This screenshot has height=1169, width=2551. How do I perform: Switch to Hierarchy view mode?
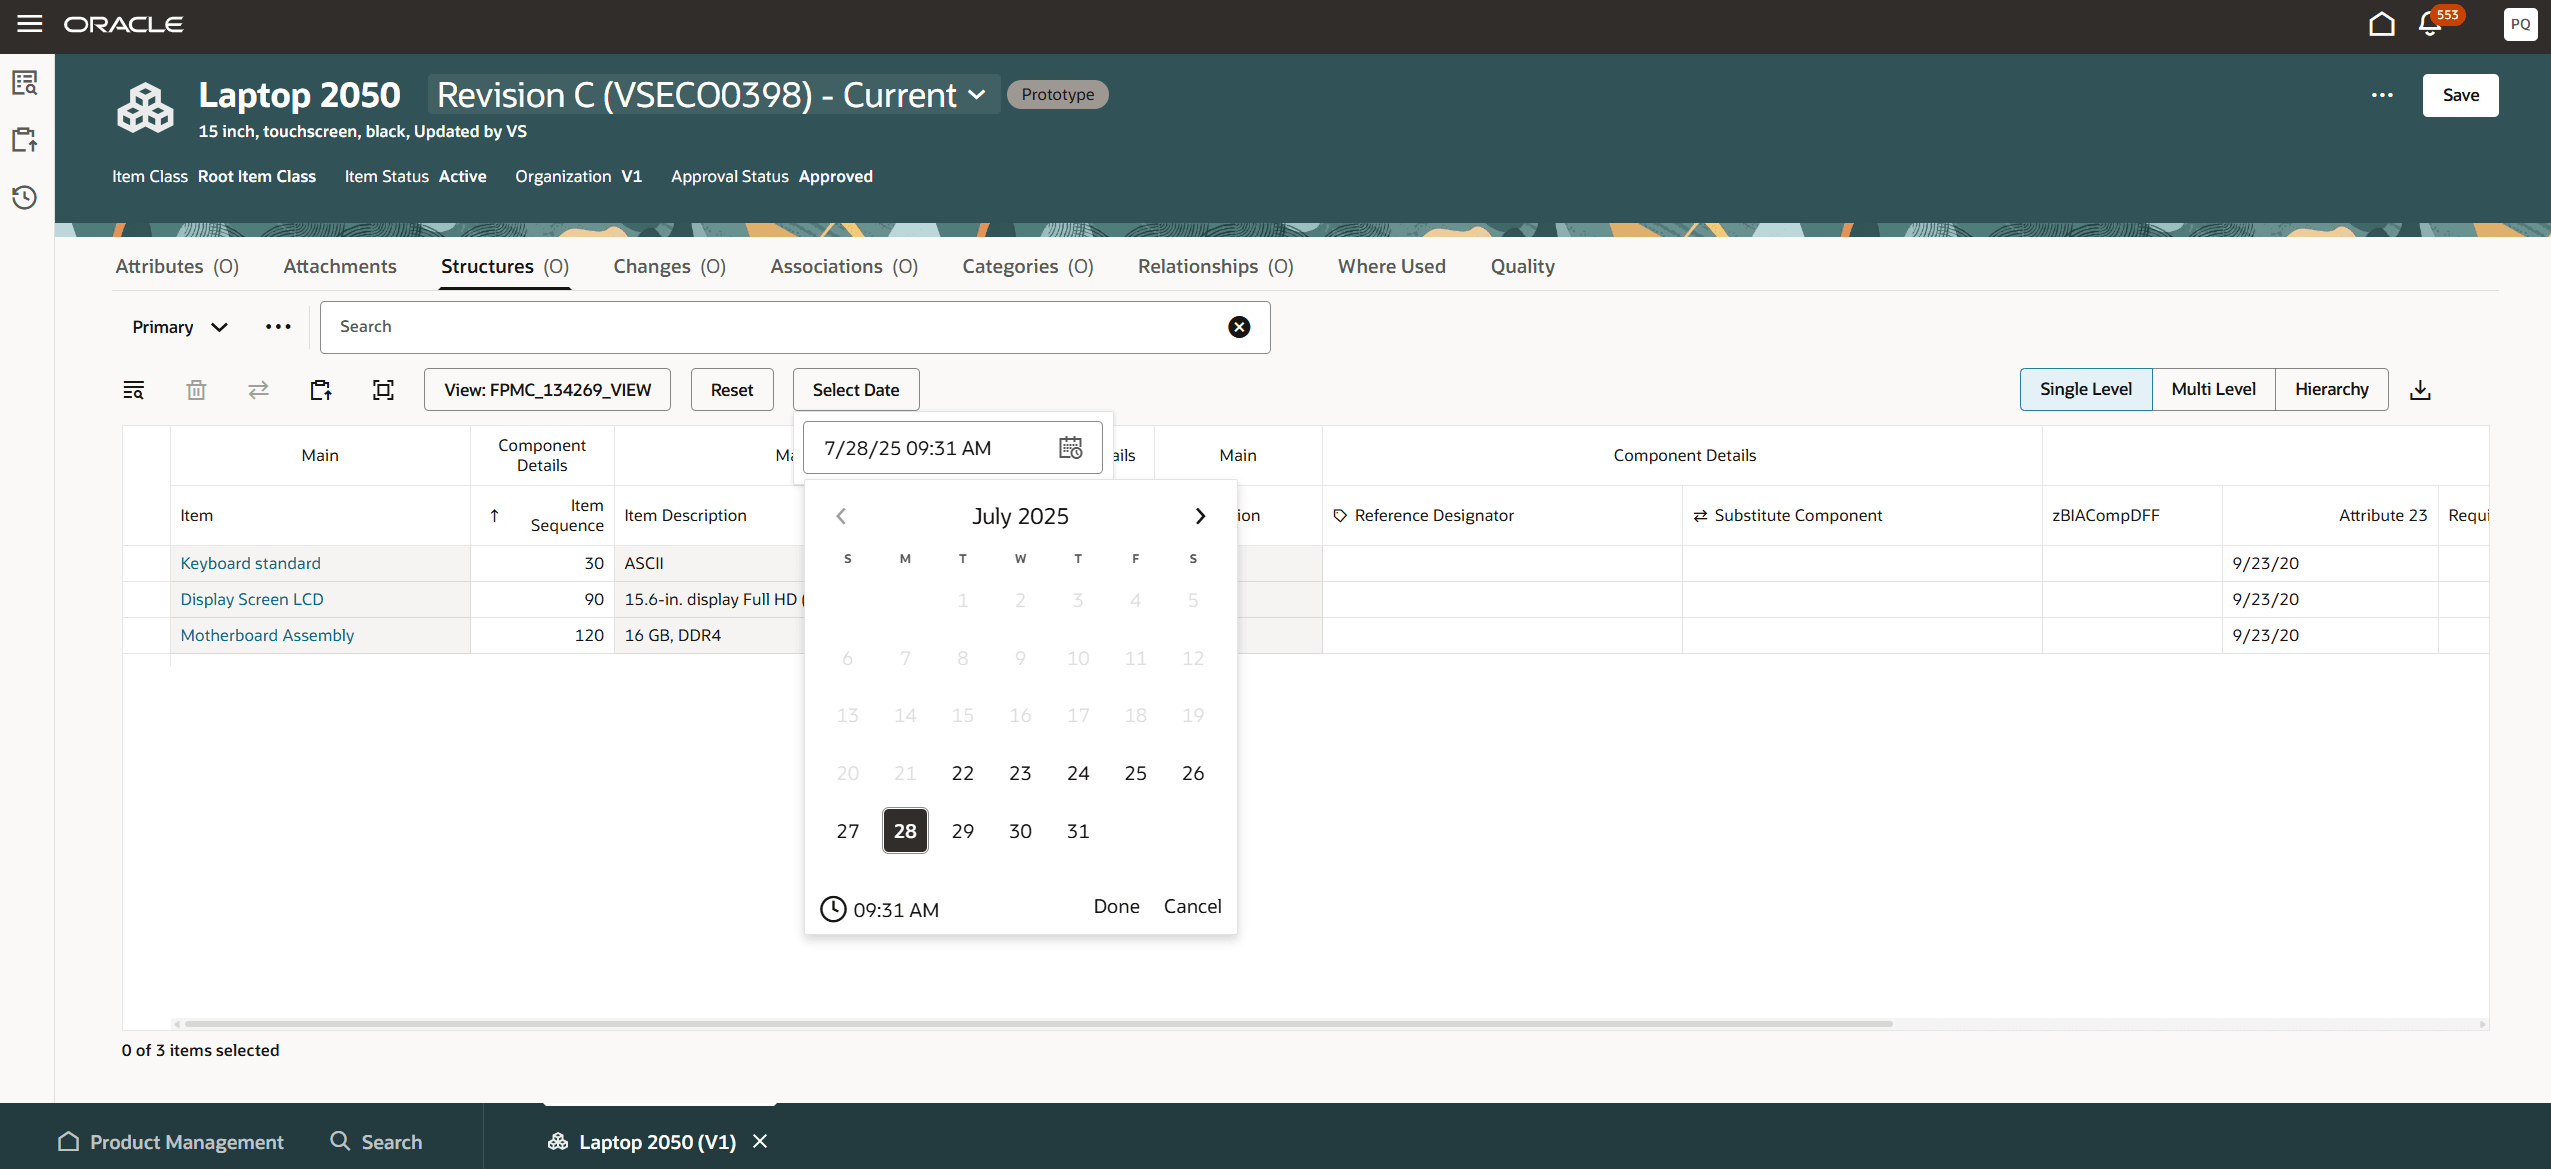[2331, 389]
